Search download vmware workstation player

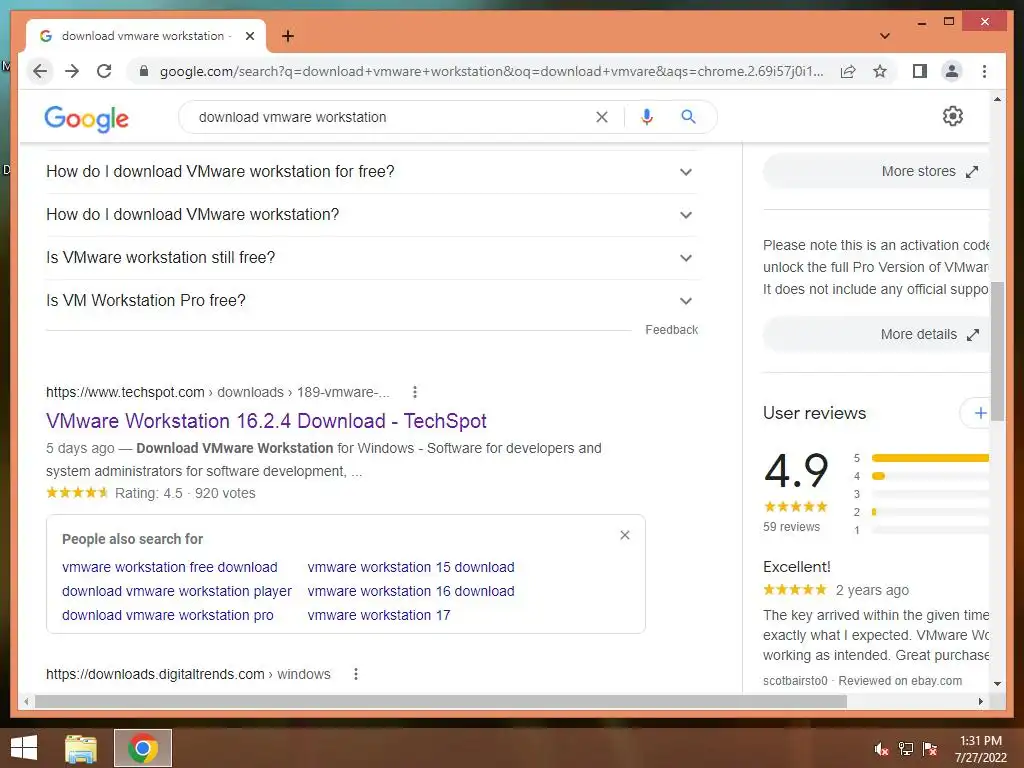pos(176,591)
